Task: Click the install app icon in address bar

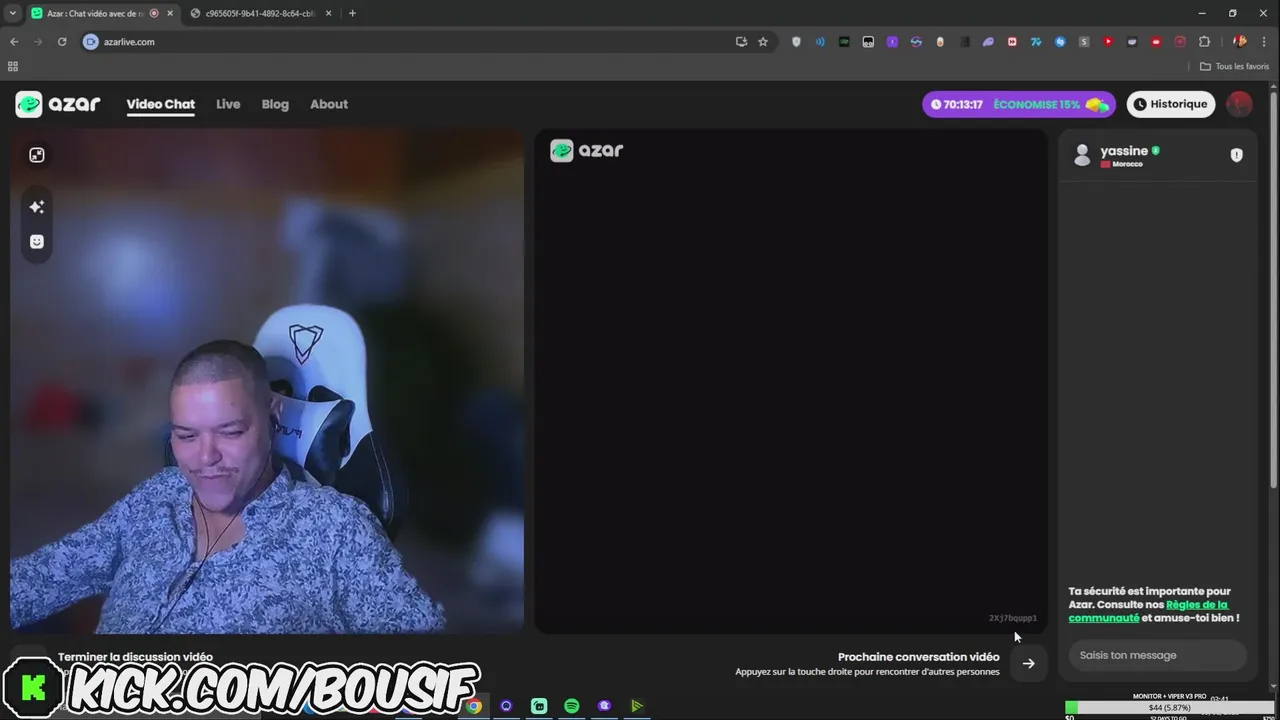Action: pyautogui.click(x=741, y=42)
